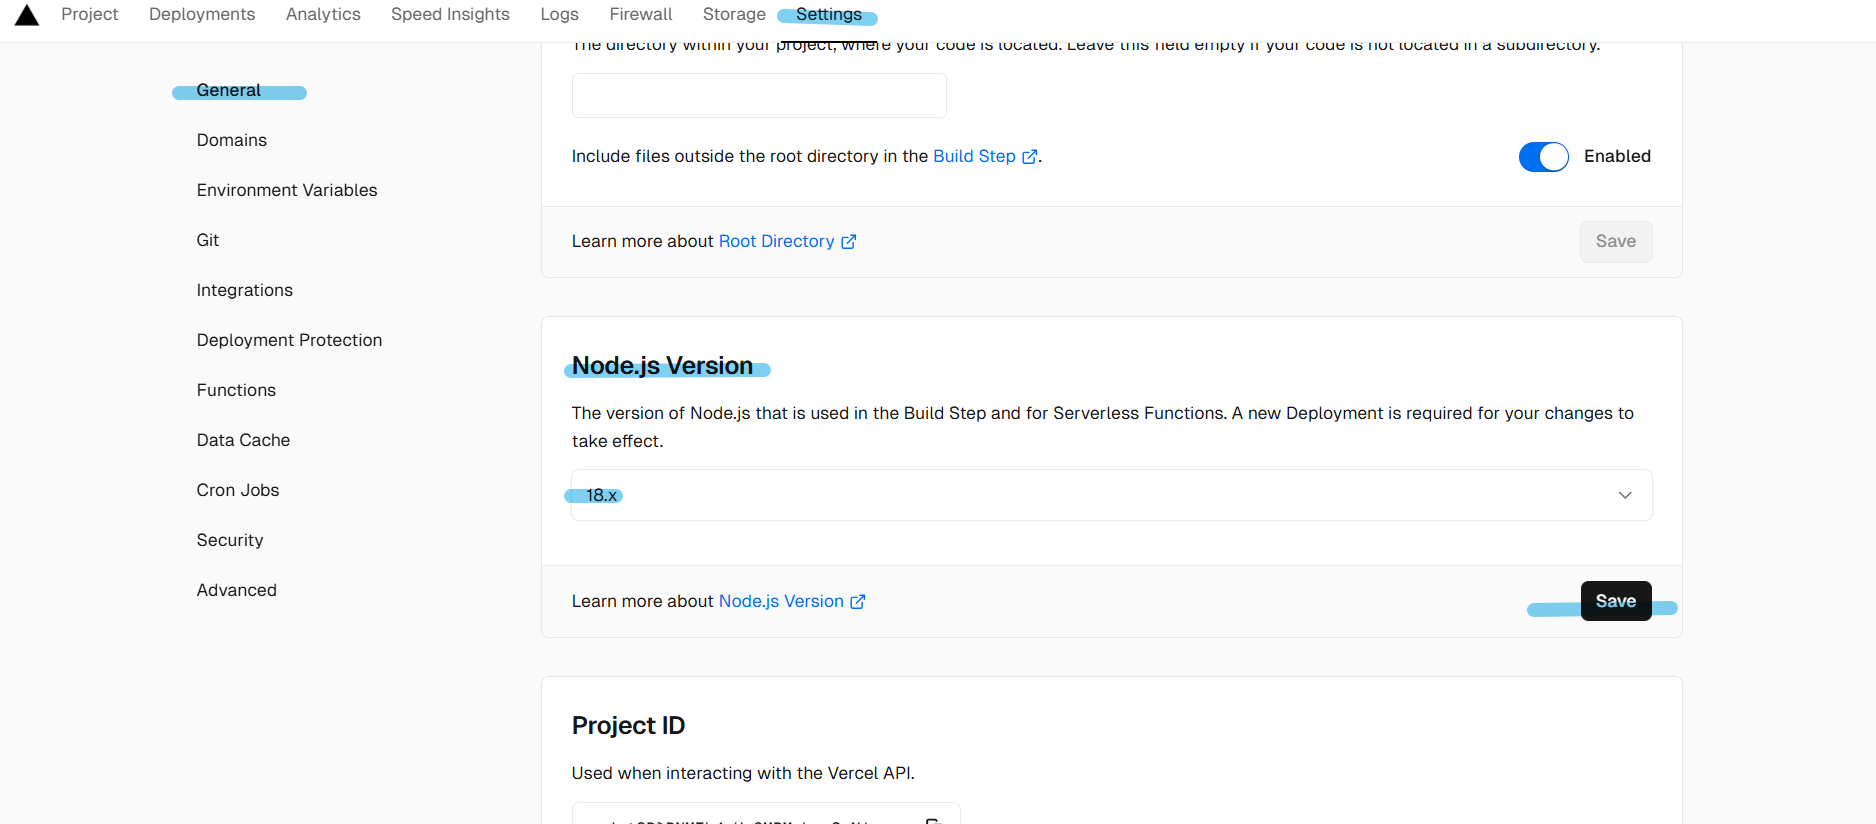Open the Advanced settings section

click(237, 590)
